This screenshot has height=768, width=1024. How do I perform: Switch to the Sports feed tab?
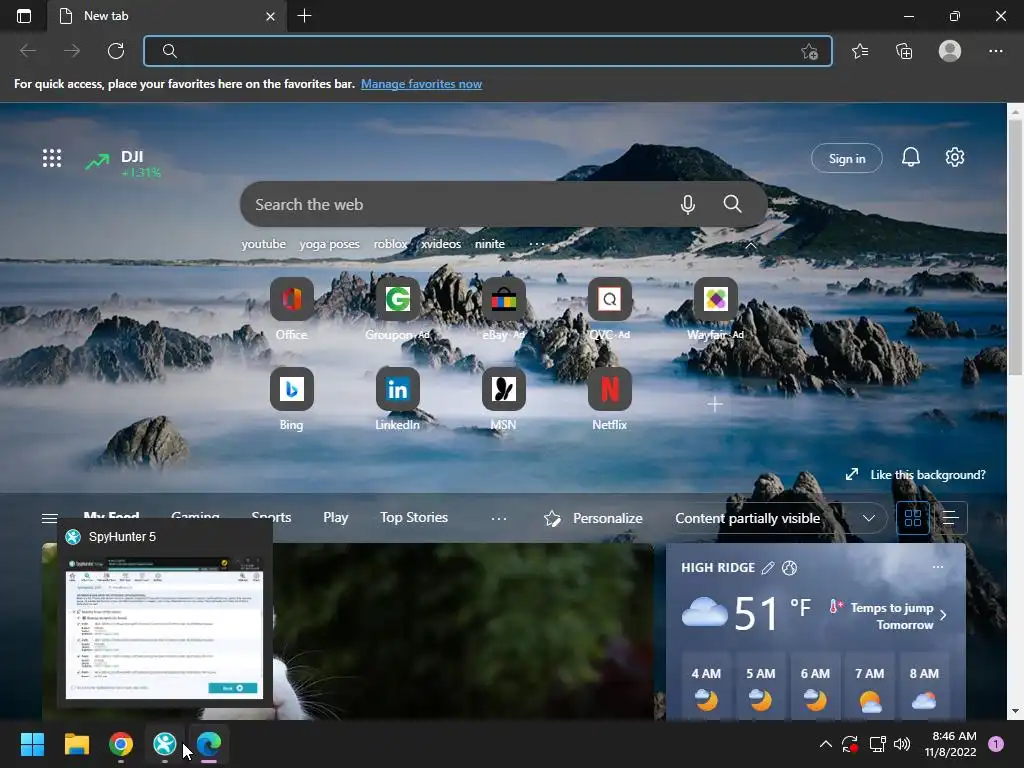point(271,517)
